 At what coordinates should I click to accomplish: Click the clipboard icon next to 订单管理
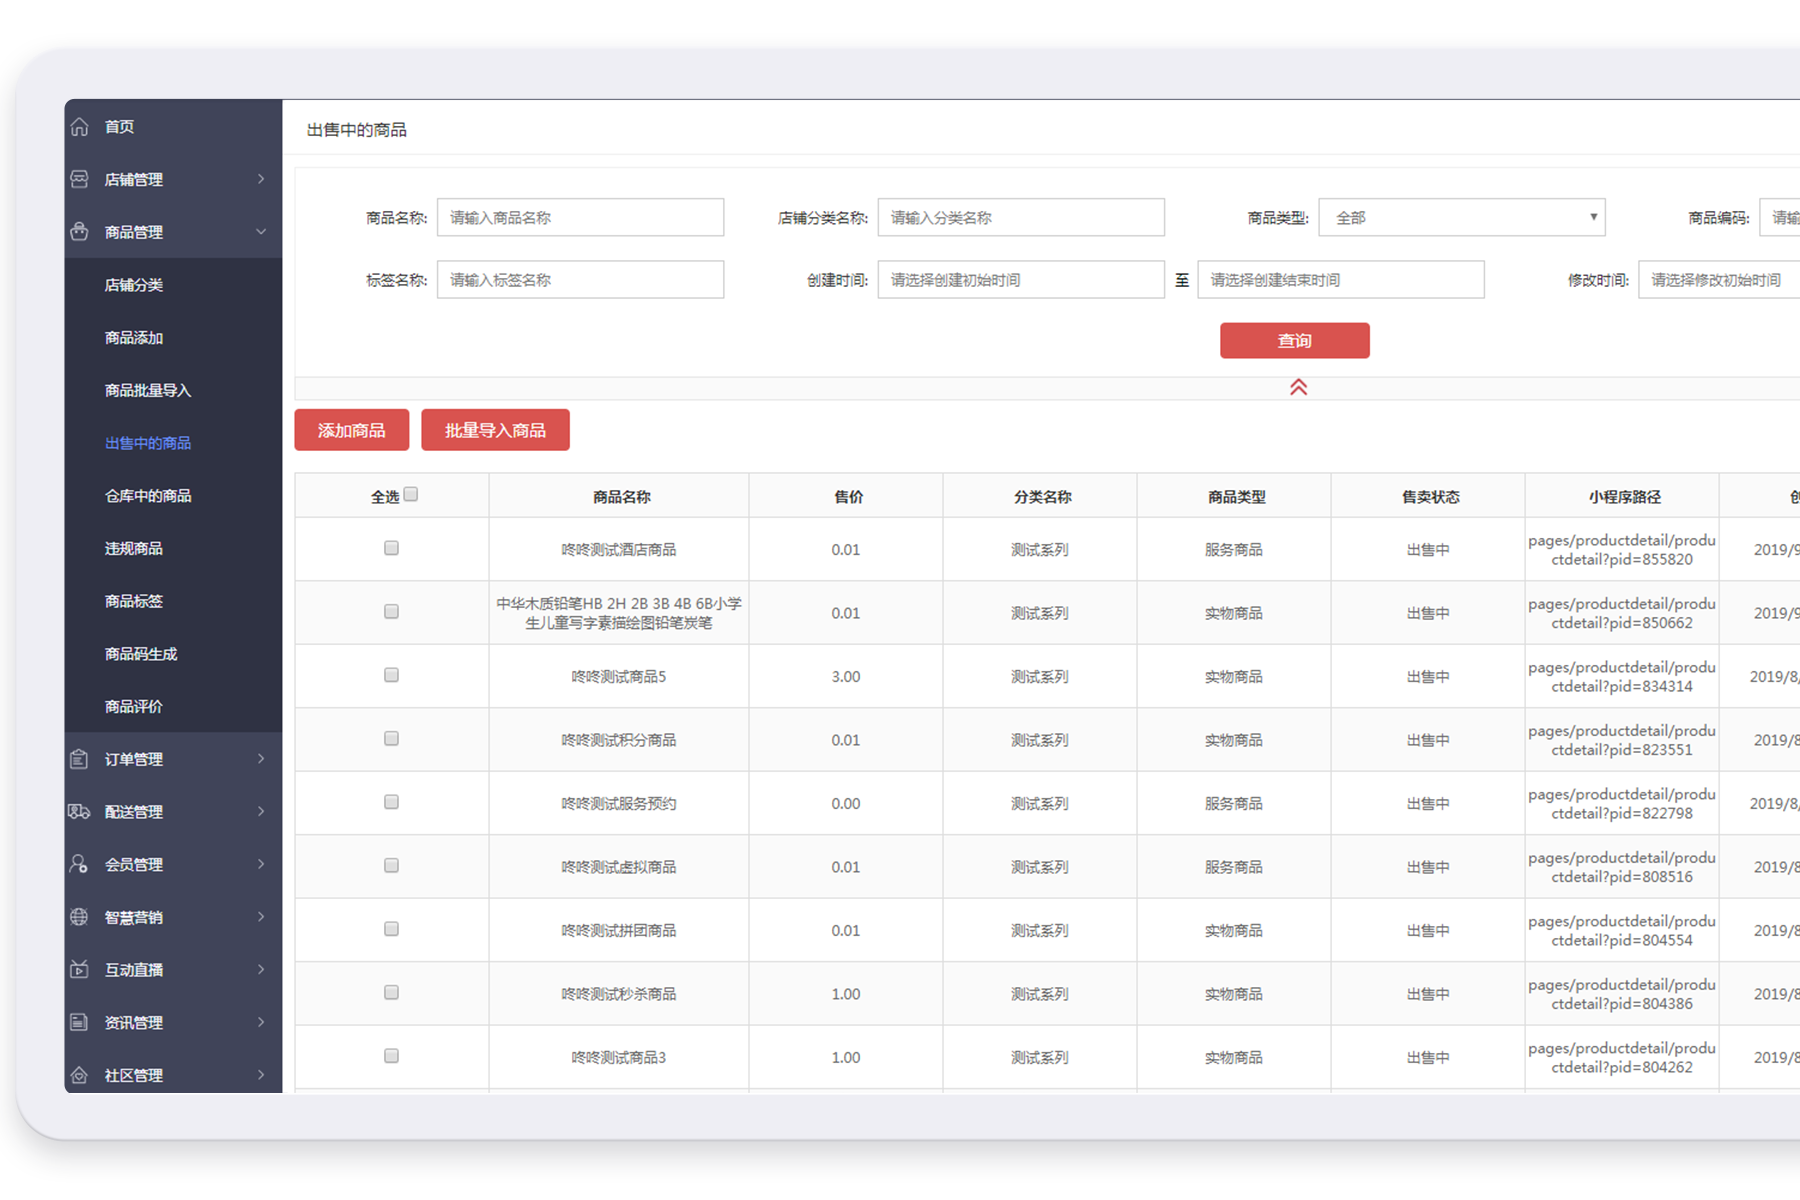click(x=80, y=759)
